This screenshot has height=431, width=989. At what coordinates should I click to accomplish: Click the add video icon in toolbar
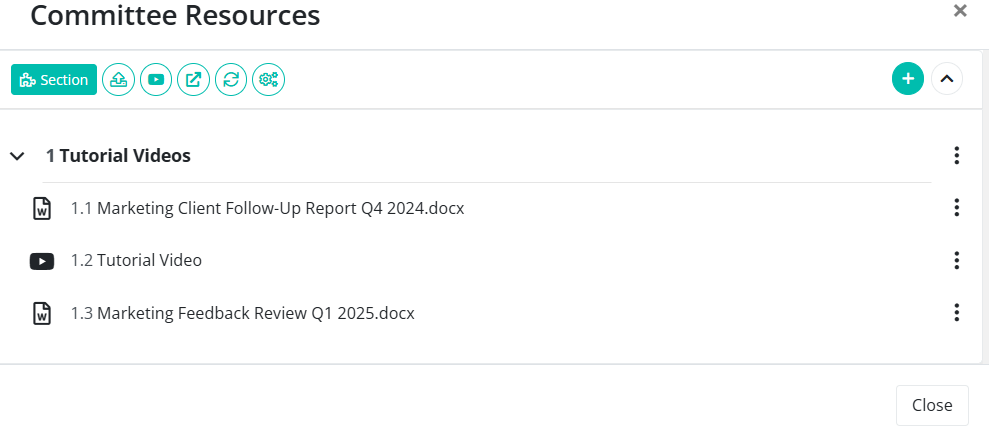(x=156, y=80)
